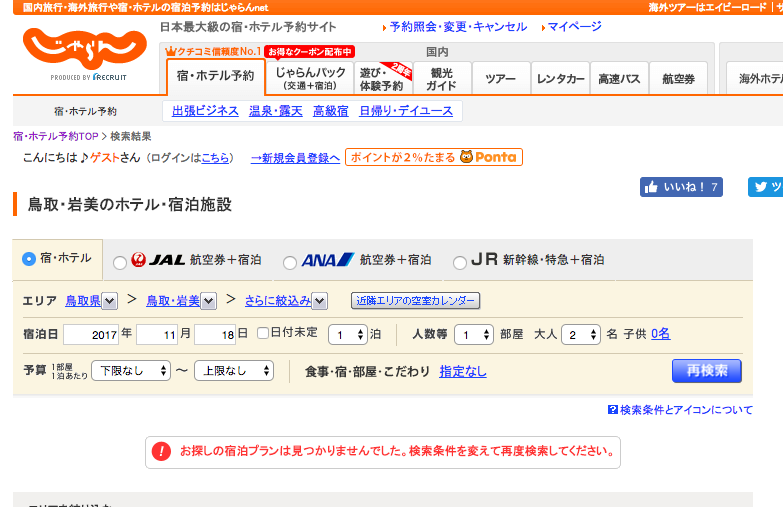Open the 高速バス tab
Viewport: 783px width, 507px height.
[x=619, y=78]
